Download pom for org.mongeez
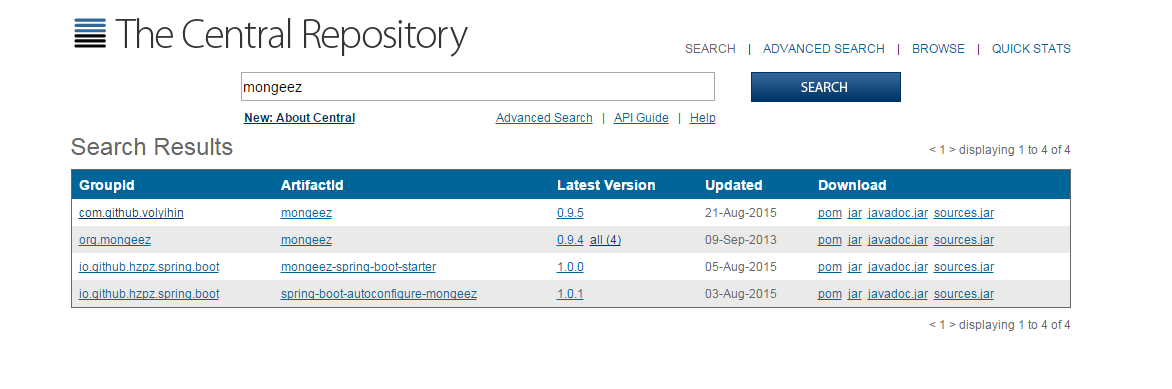 click(830, 240)
